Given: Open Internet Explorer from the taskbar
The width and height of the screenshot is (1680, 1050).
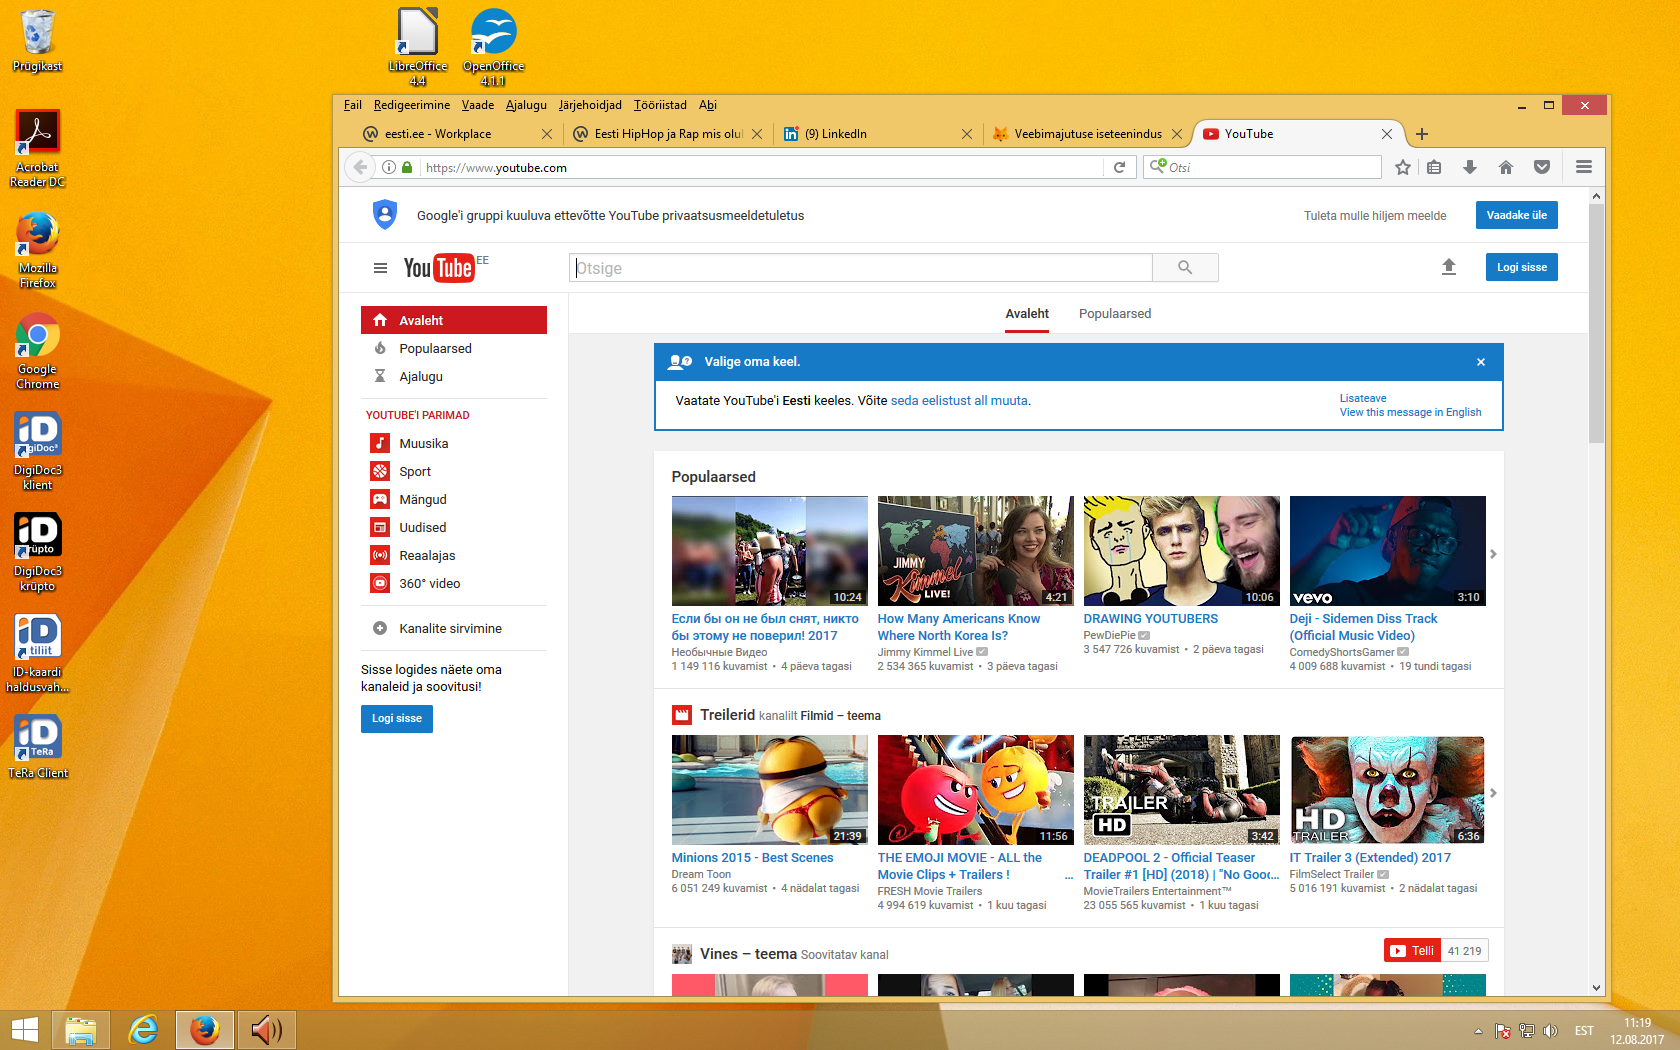Looking at the screenshot, I should click(143, 1029).
